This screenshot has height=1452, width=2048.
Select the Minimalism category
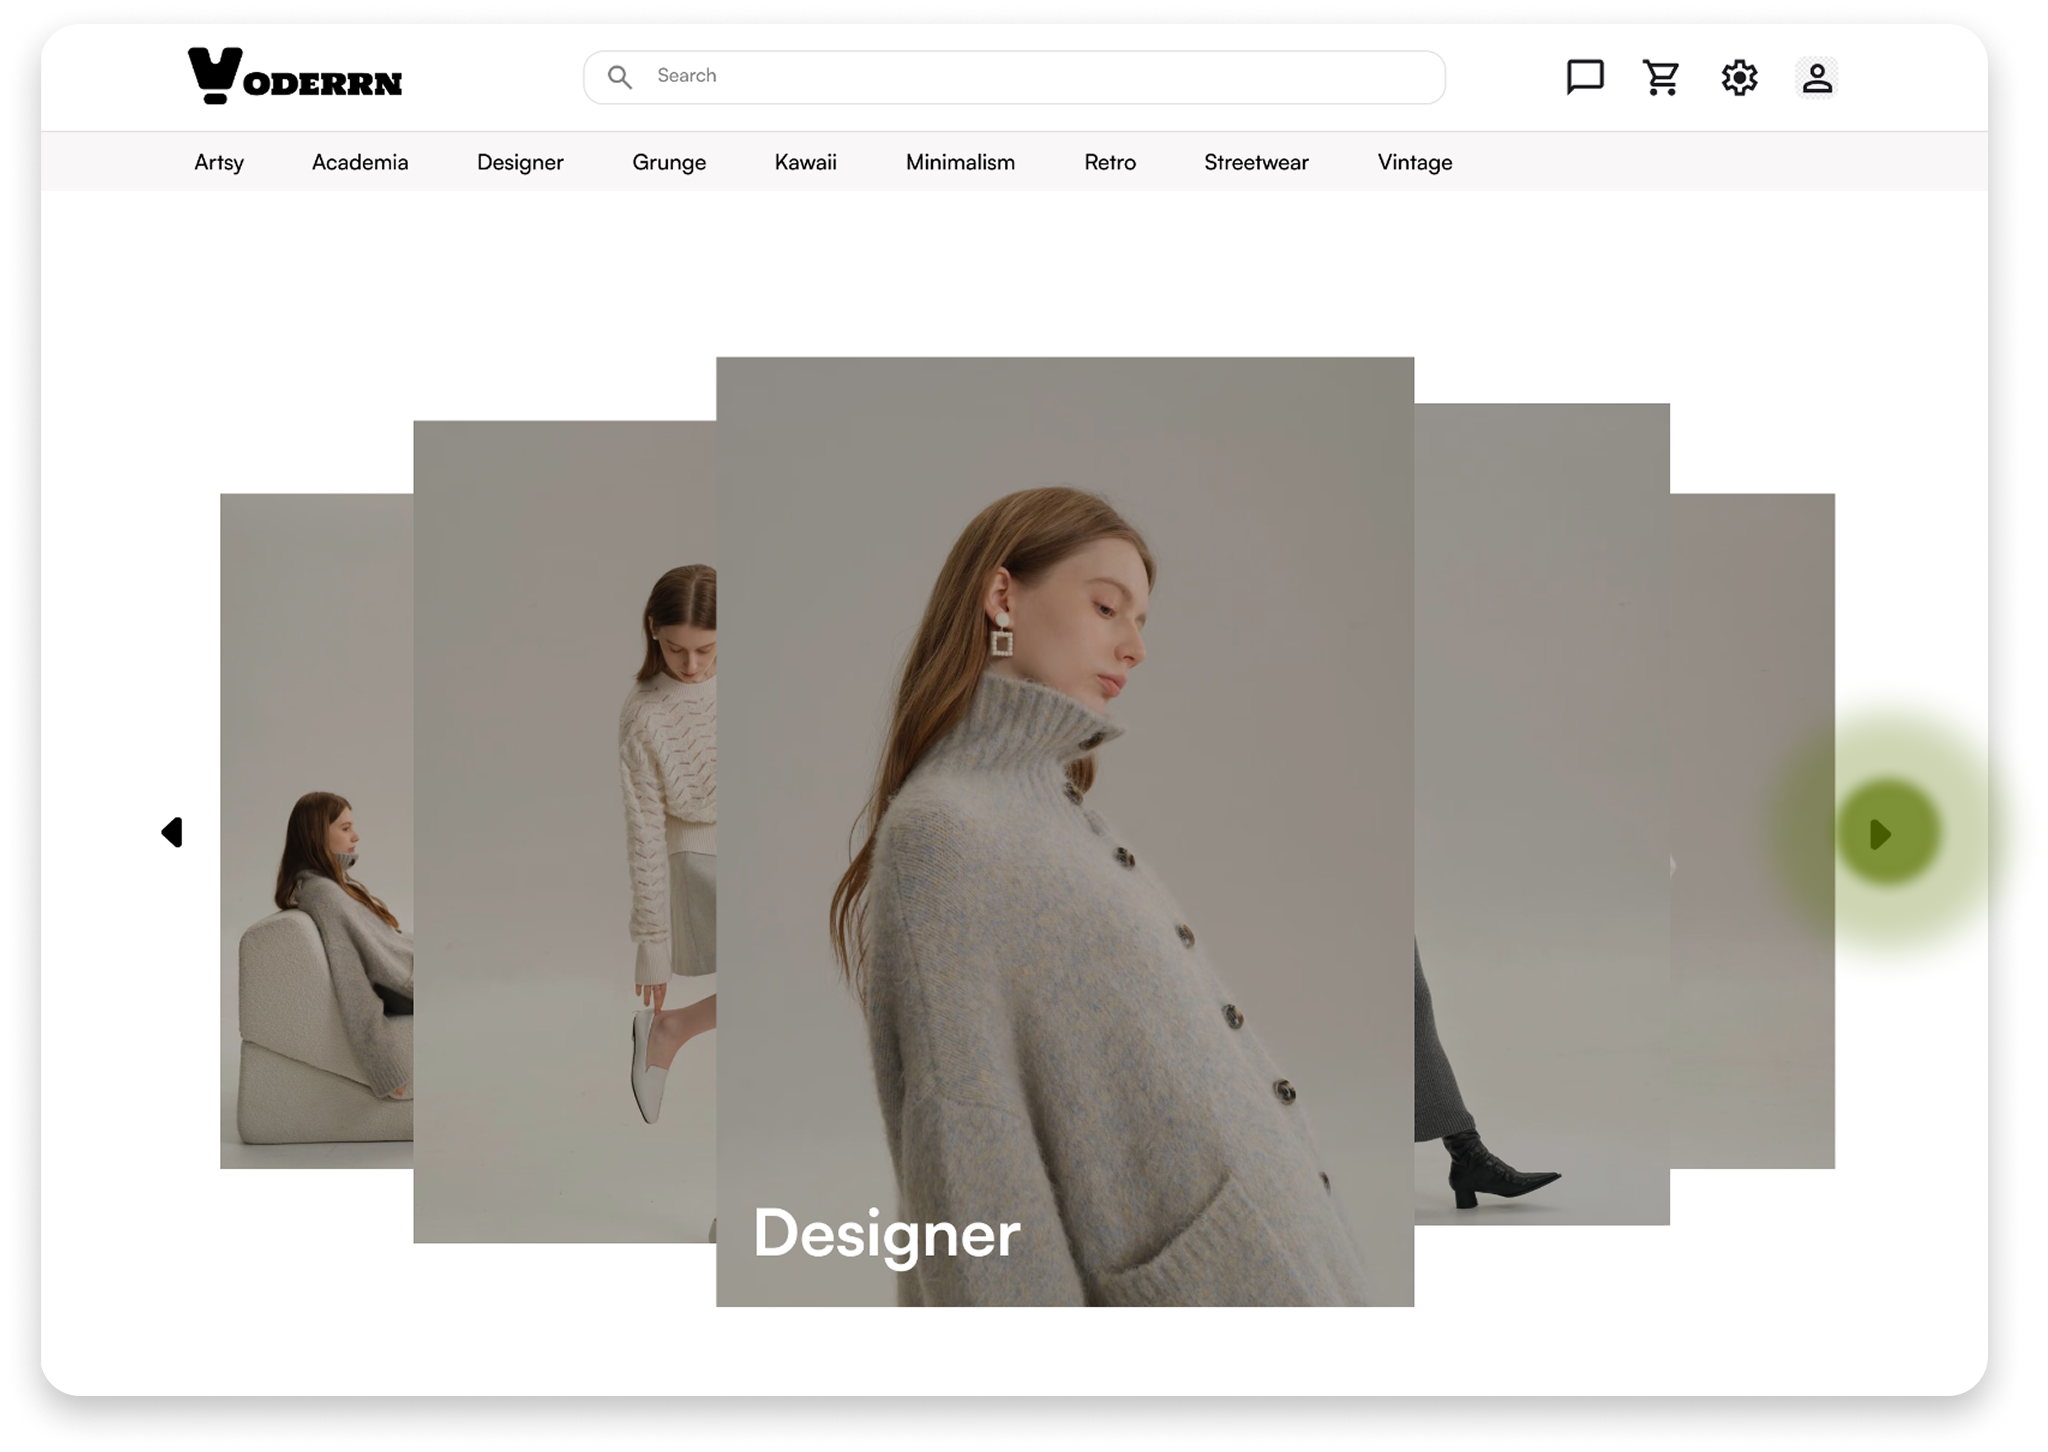[960, 162]
